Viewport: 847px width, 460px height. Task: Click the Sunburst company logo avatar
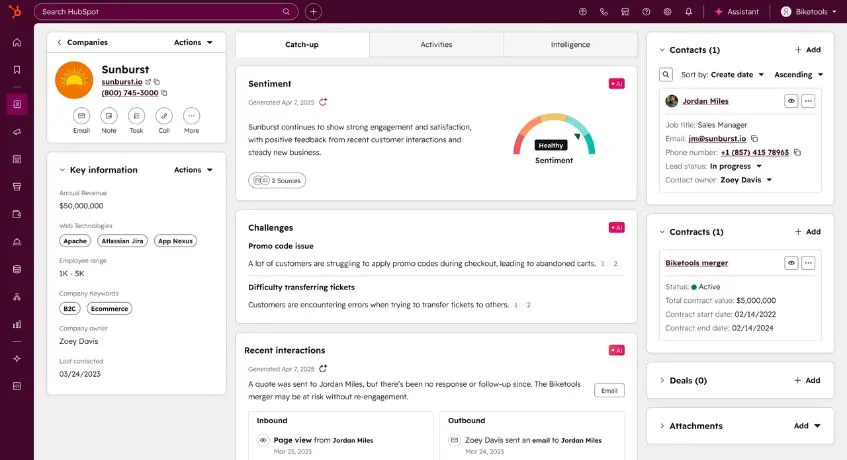click(x=74, y=80)
